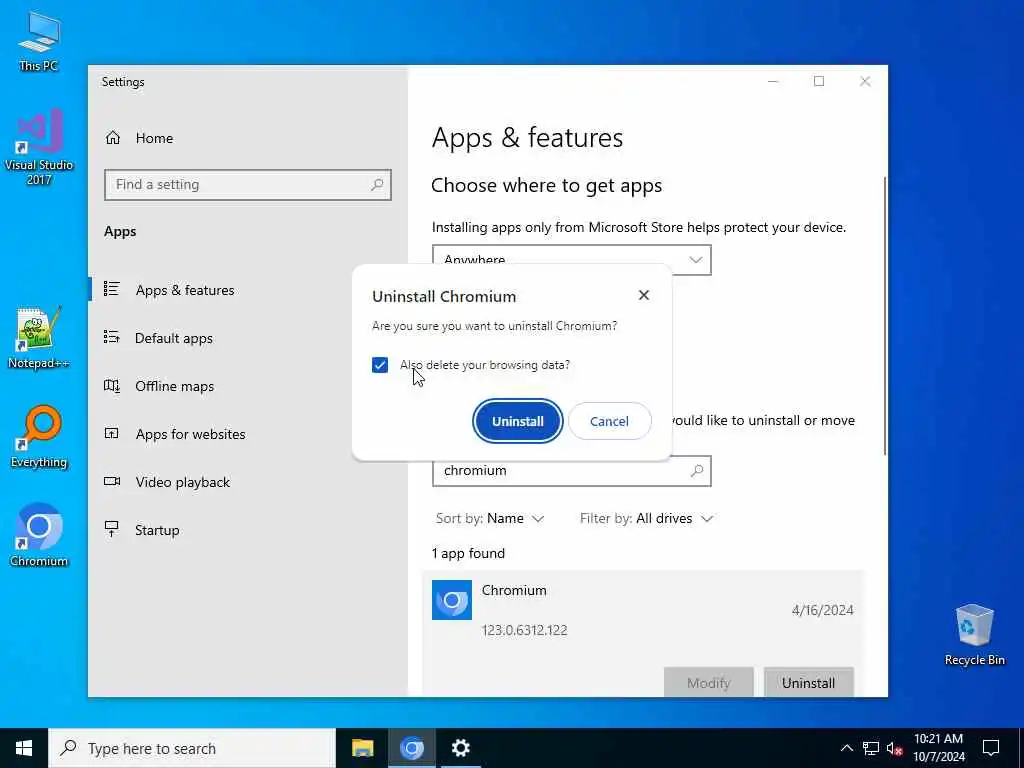Click the Uninstall button under Chromium entry
The image size is (1024, 768).
(808, 683)
